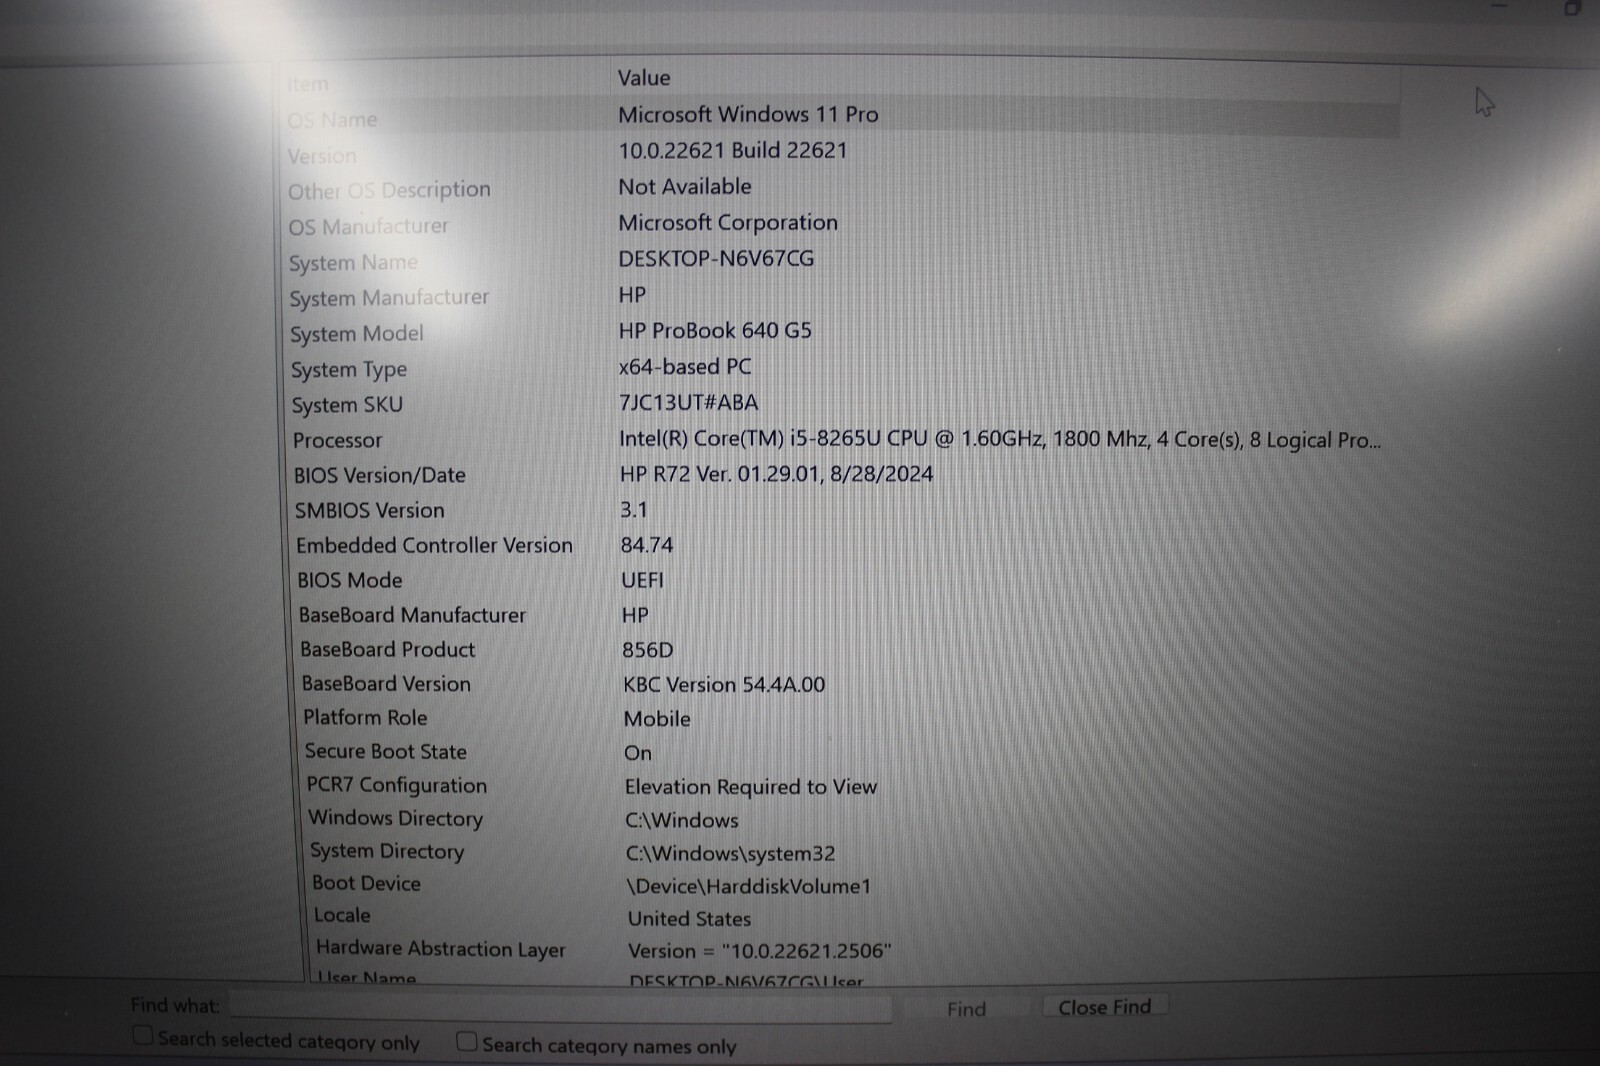1600x1066 pixels.
Task: Select the Locale row
Action: 342,915
